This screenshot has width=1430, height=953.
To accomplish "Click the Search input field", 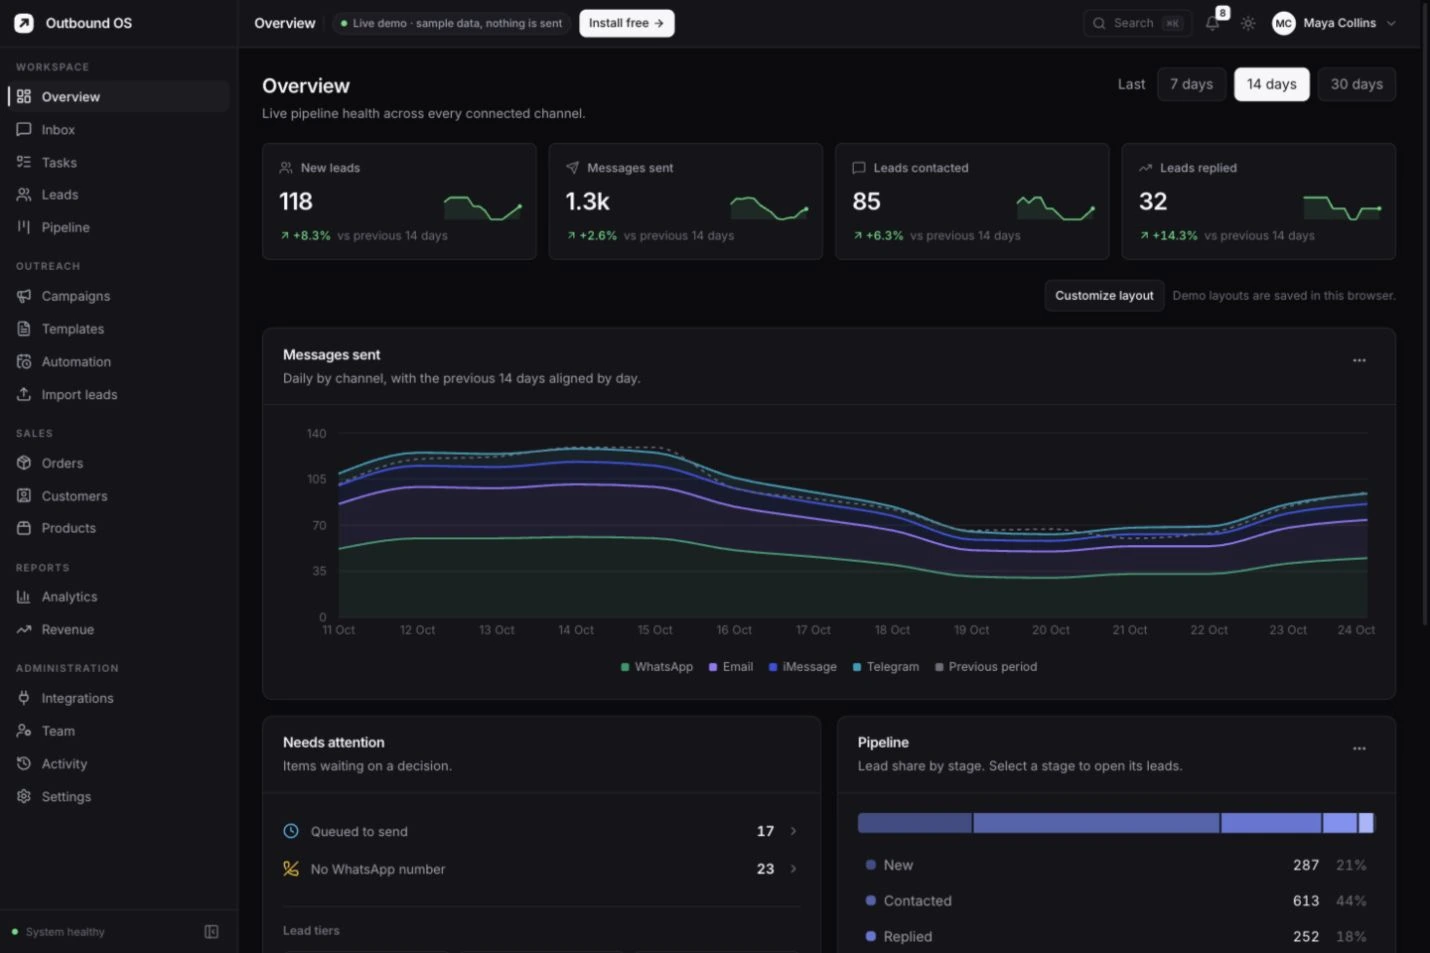I will [x=1137, y=23].
